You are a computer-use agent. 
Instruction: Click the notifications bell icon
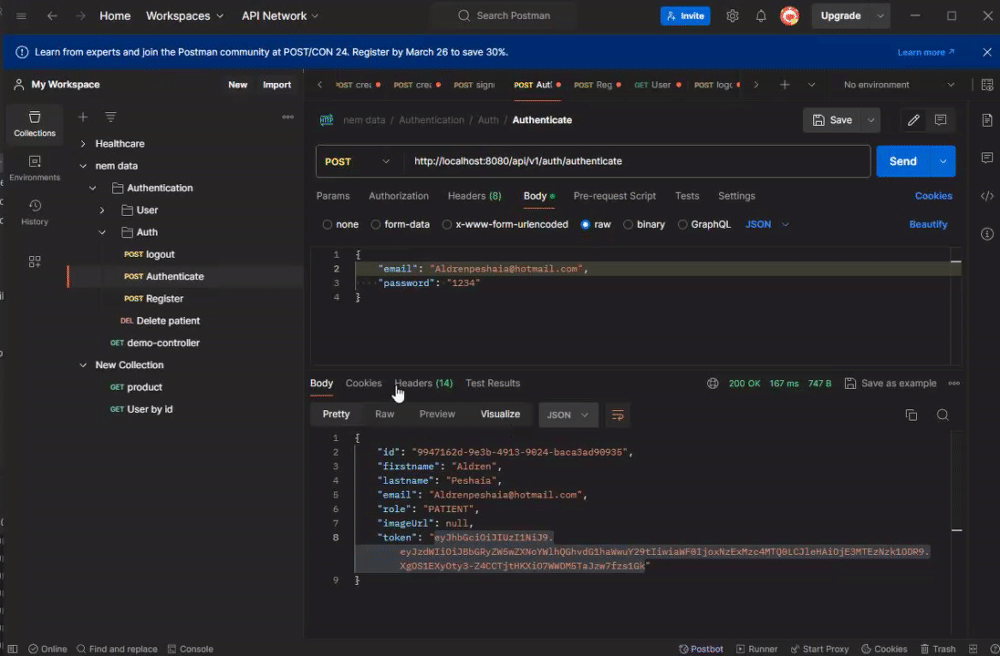[x=761, y=16]
